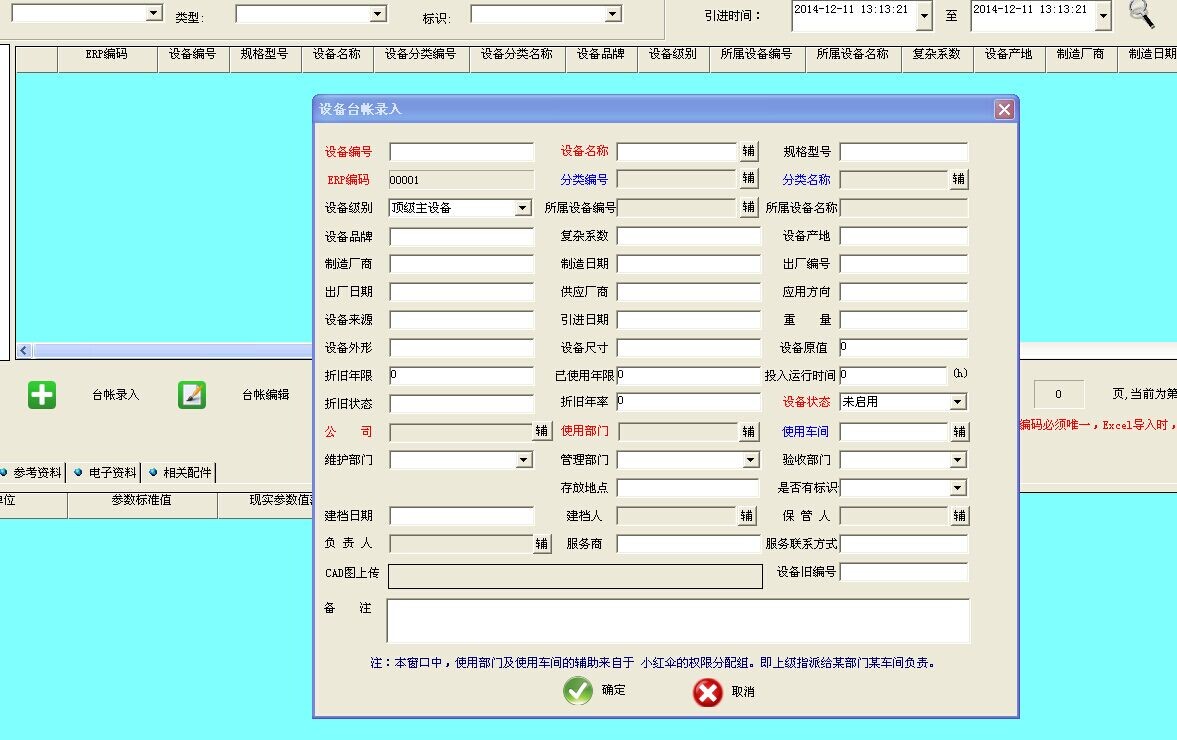Open the 类型 dropdown in the top filter bar
This screenshot has height=740, width=1177.
[x=378, y=14]
